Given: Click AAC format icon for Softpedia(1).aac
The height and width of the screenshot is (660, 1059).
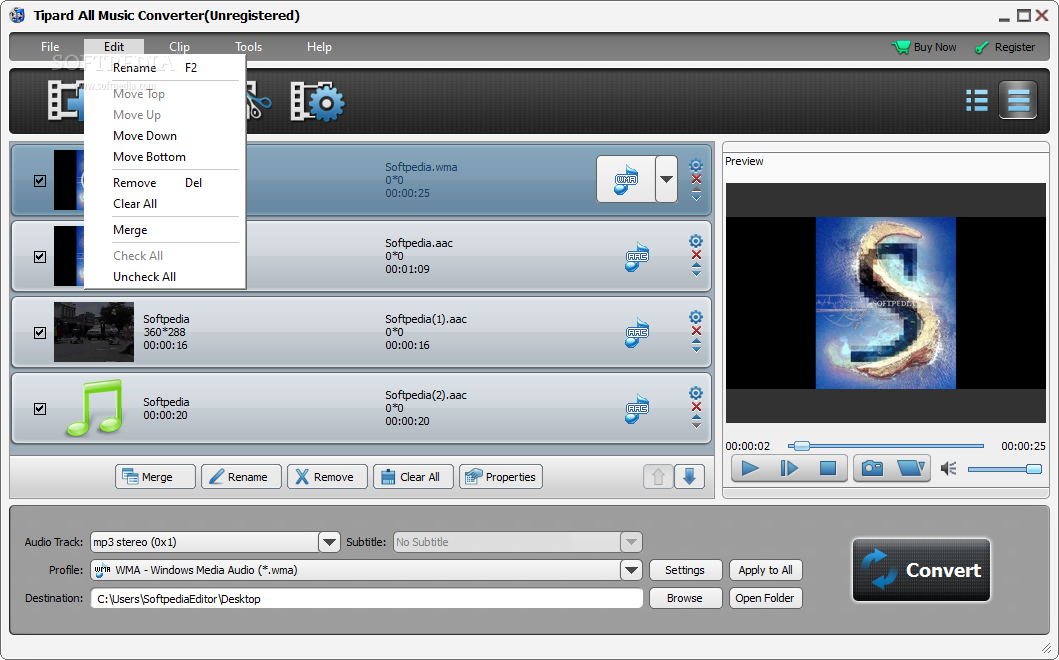Looking at the screenshot, I should point(636,333).
